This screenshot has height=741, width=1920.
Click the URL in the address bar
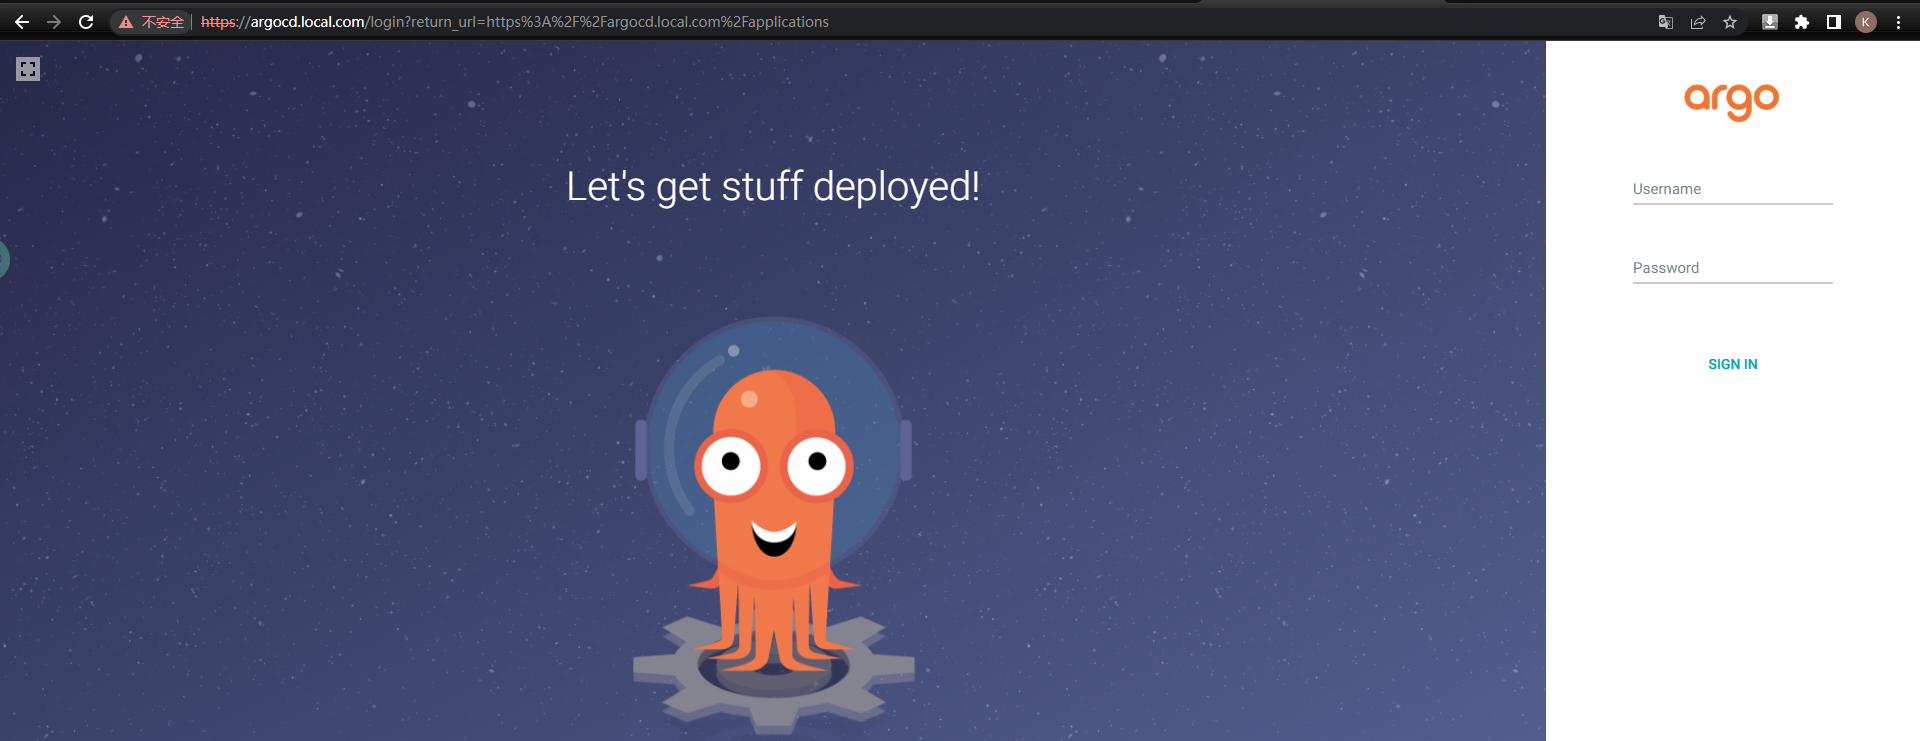tap(515, 22)
